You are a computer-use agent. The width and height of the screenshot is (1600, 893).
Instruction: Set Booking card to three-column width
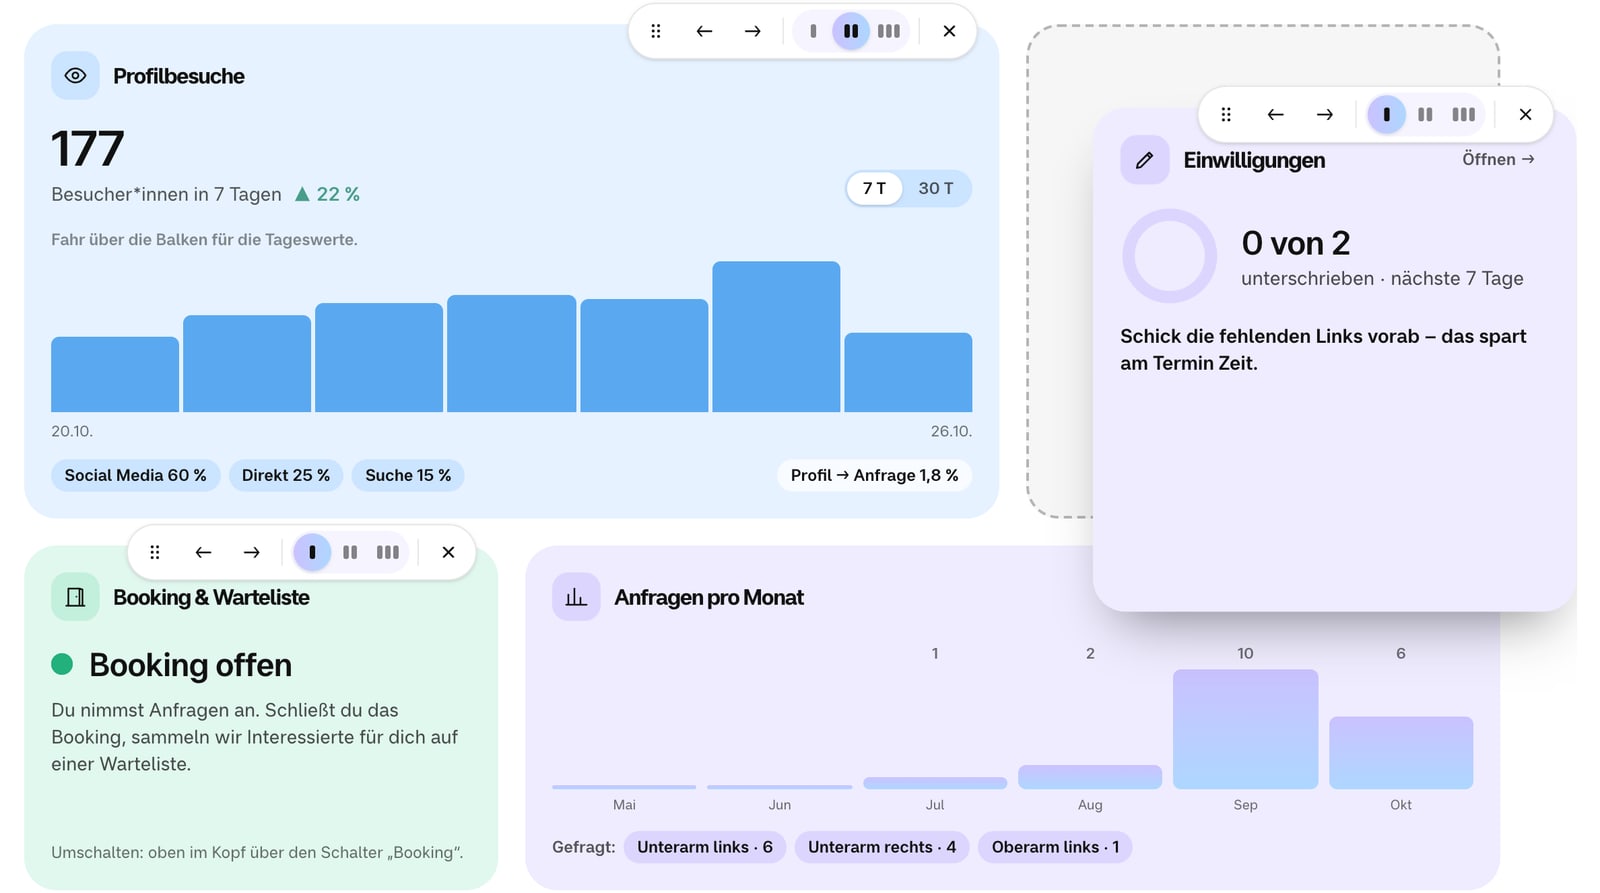pyautogui.click(x=388, y=552)
